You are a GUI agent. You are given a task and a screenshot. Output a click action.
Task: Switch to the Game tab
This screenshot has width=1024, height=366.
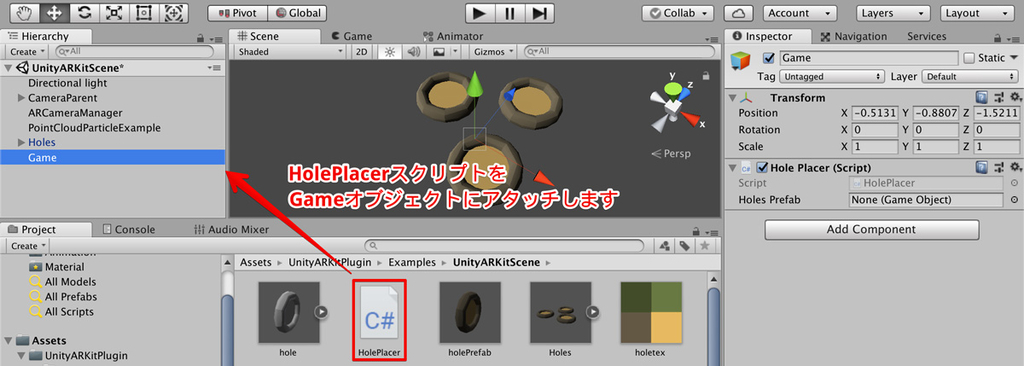[x=351, y=37]
